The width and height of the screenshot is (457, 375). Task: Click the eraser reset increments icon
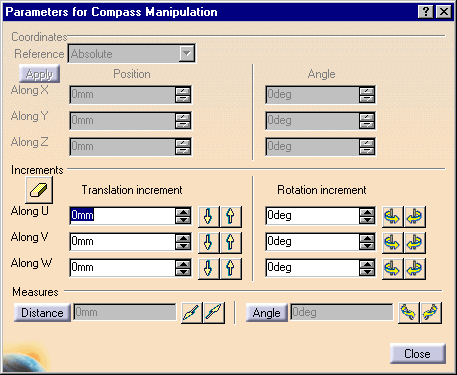tap(39, 190)
